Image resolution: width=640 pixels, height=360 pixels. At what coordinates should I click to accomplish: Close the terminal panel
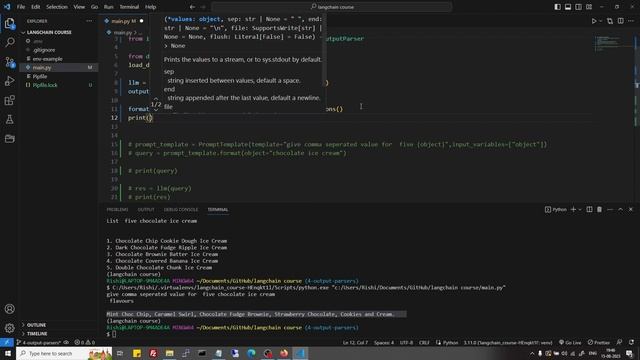point(631,209)
